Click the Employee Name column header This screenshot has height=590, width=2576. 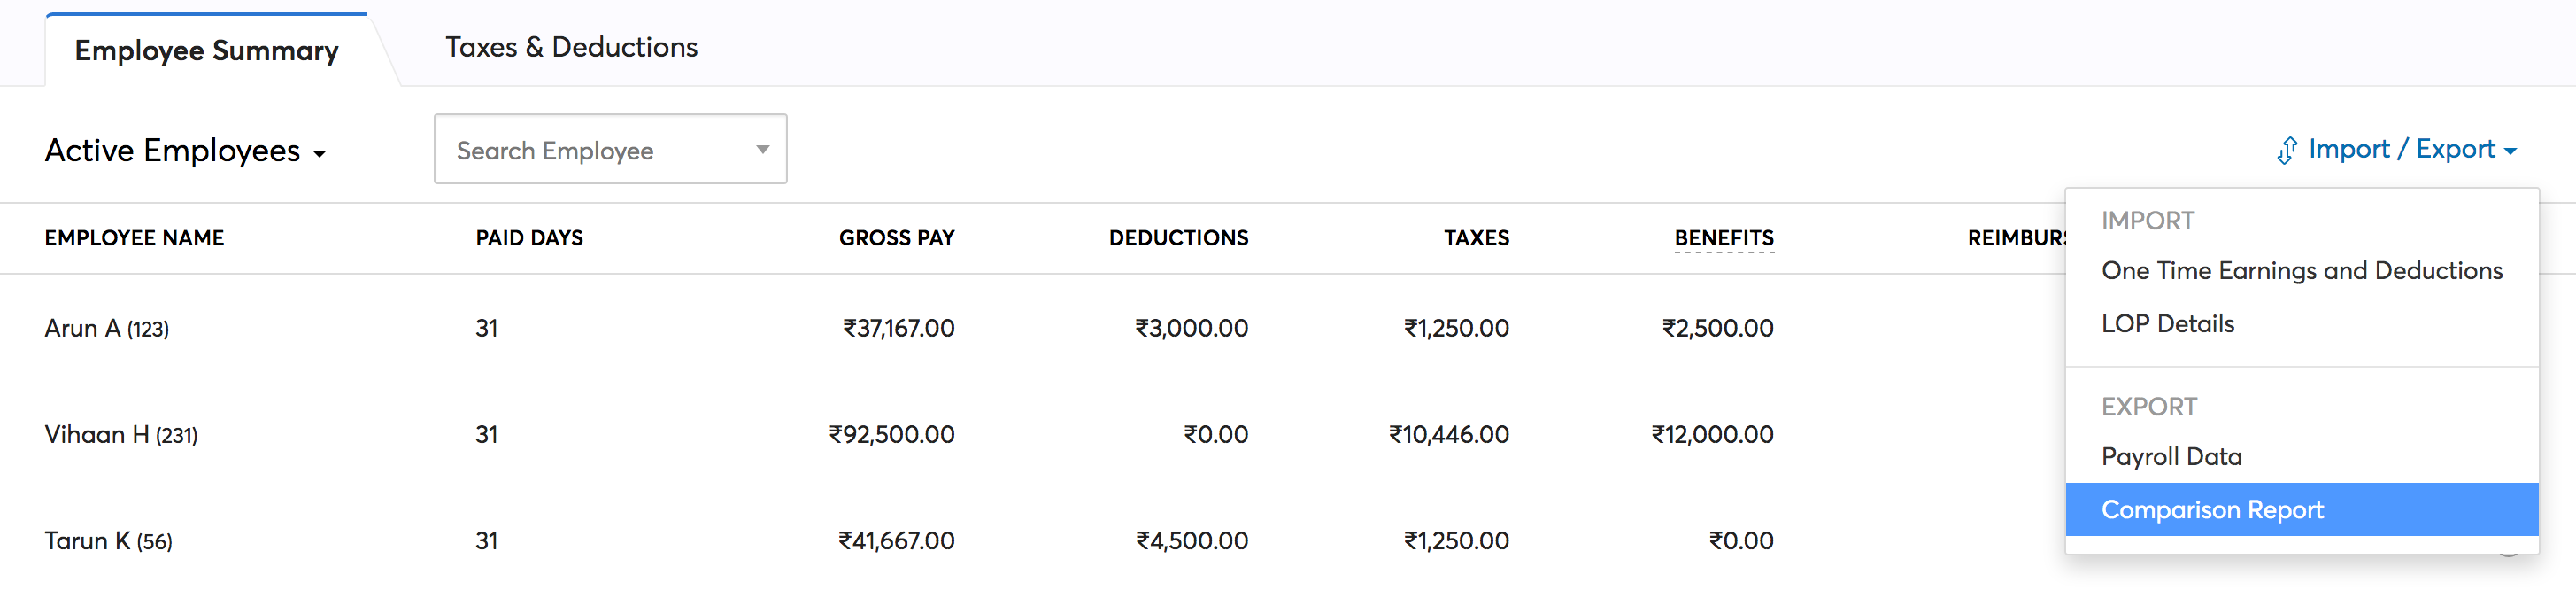point(134,238)
